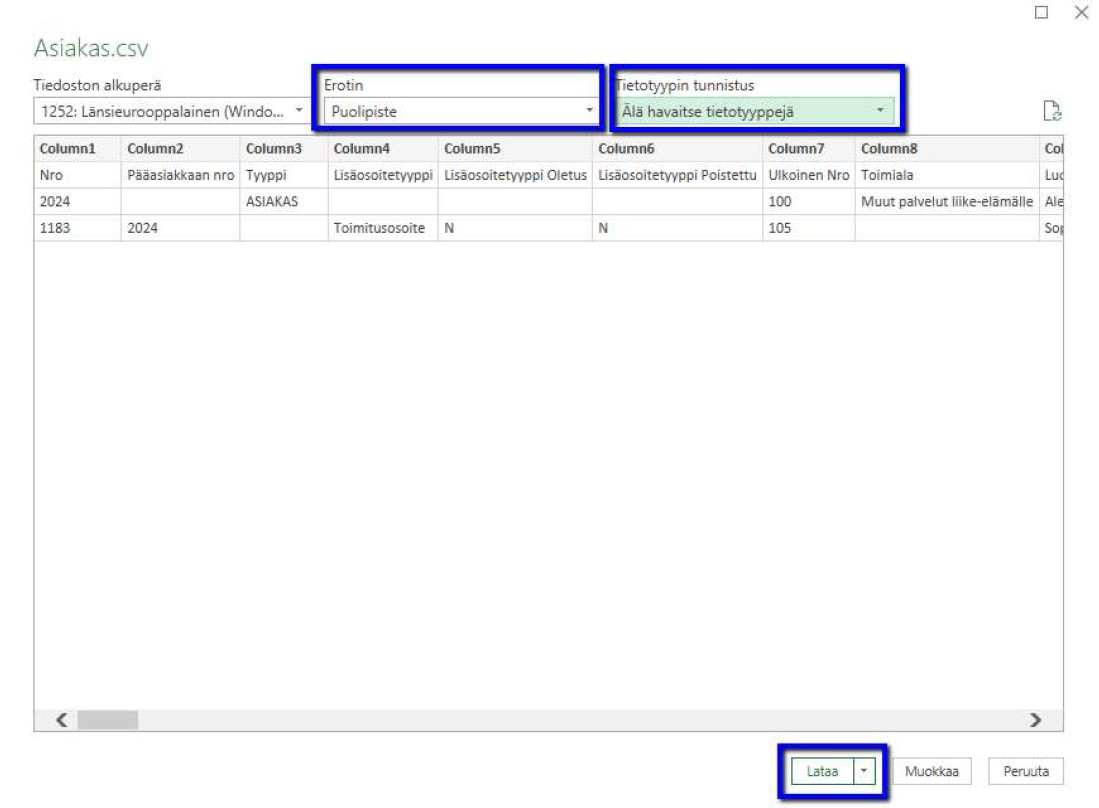Click the horizontal scrollbar thumb
1099x808 pixels.
pos(108,720)
